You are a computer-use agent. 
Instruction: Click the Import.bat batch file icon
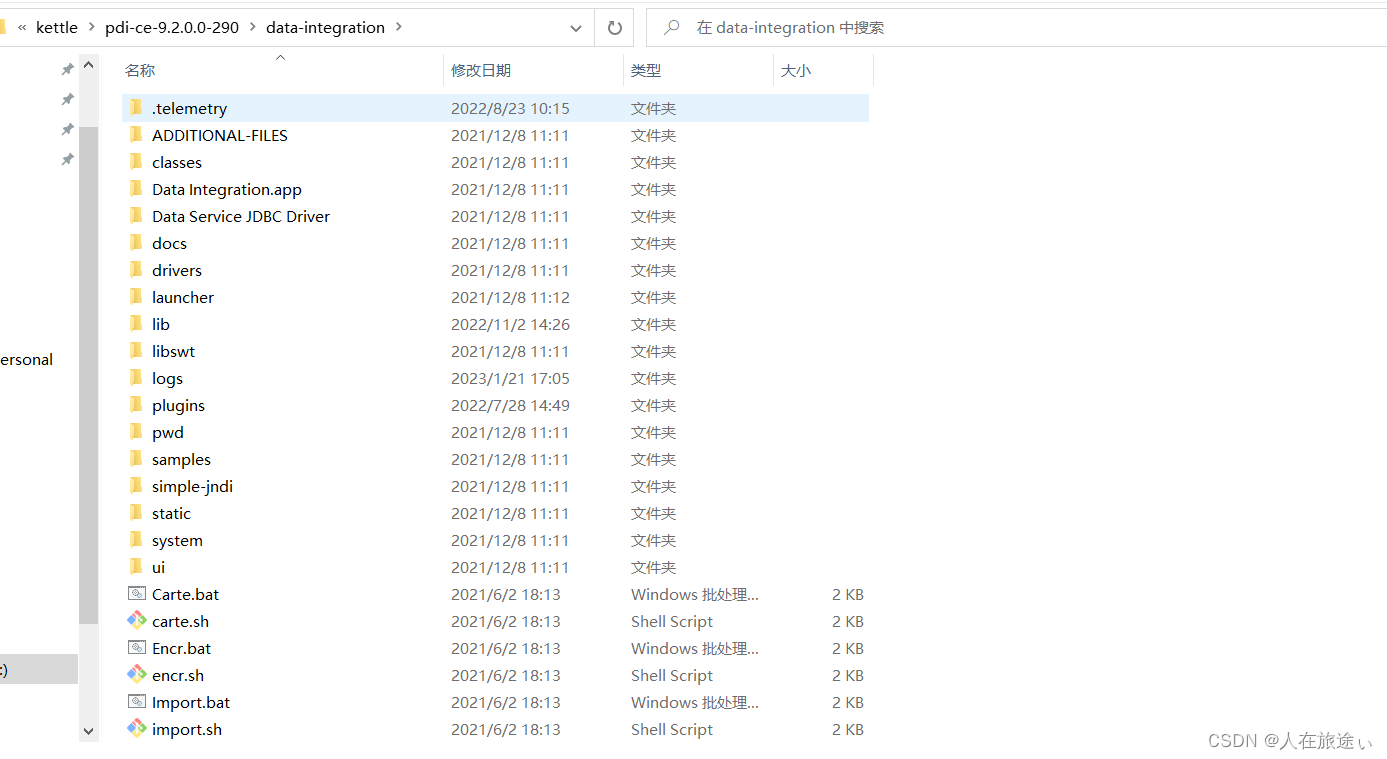click(137, 702)
